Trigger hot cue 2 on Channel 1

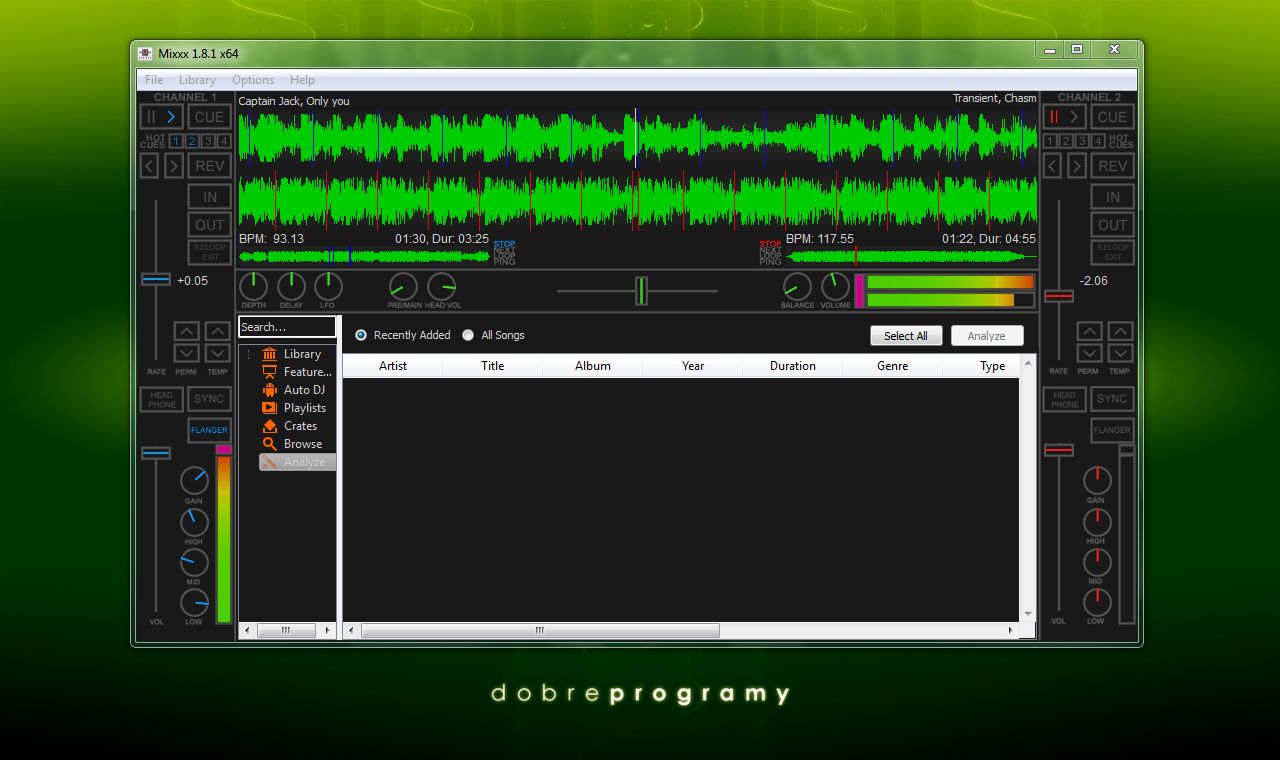tap(192, 141)
